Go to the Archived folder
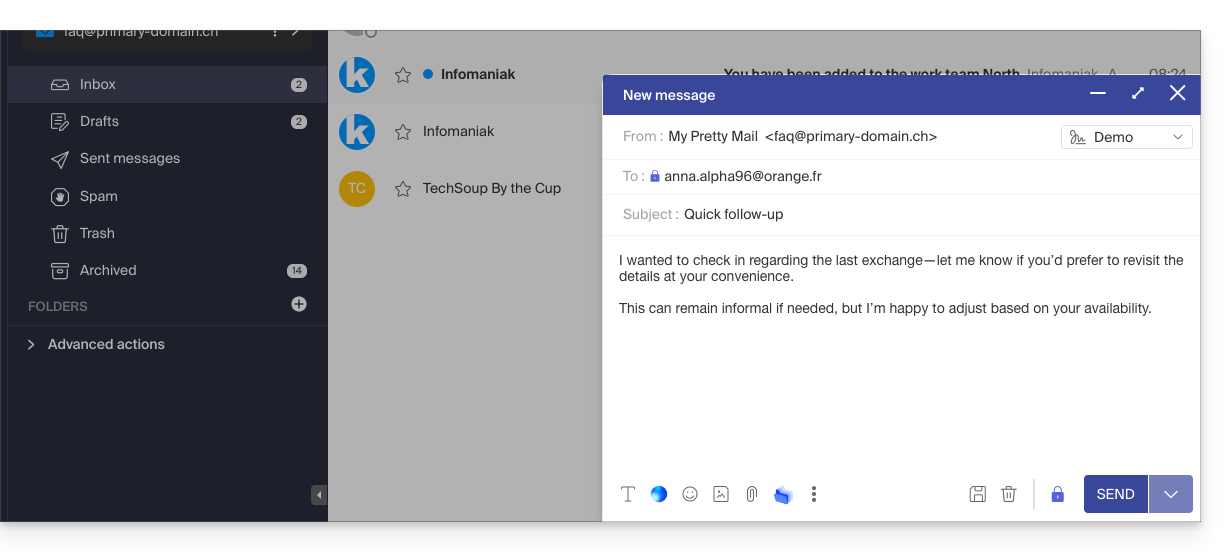This screenshot has width=1231, height=552. [x=108, y=270]
